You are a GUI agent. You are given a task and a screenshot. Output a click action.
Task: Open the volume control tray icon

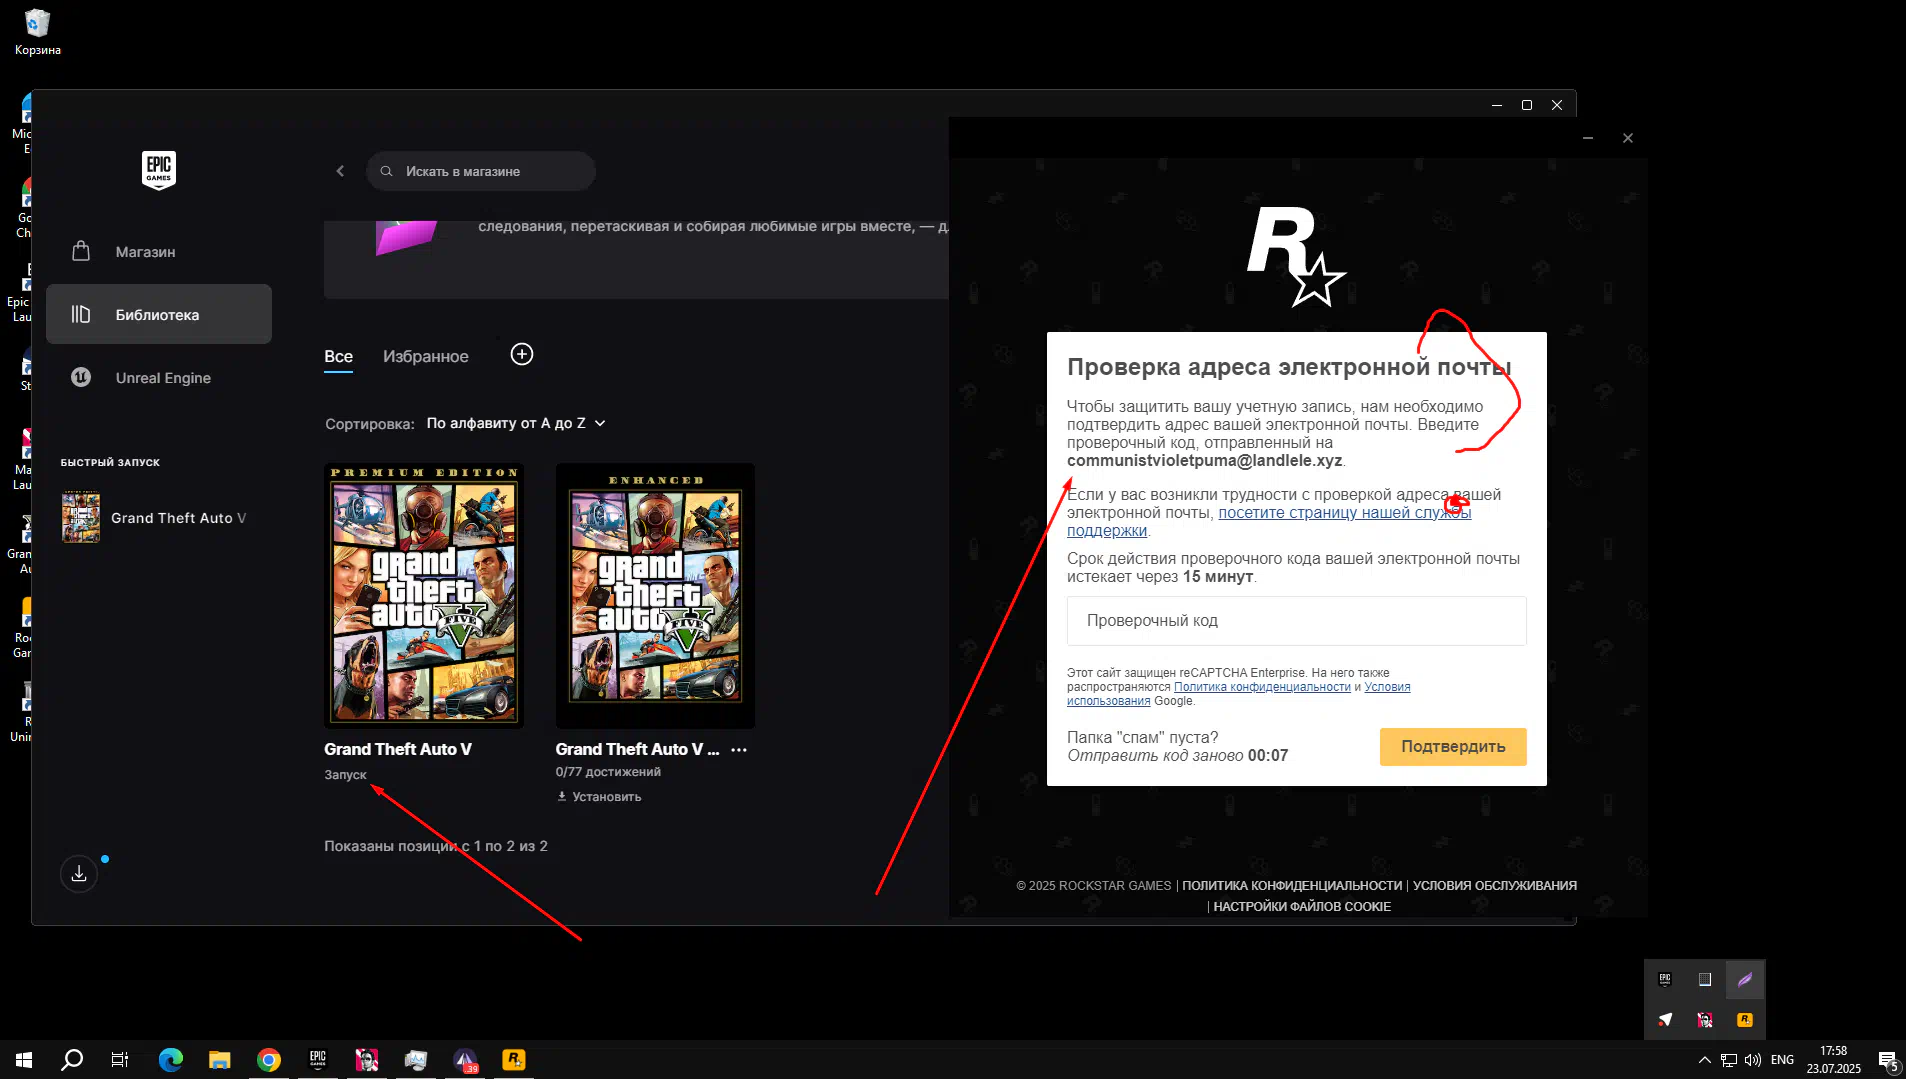coord(1753,1059)
